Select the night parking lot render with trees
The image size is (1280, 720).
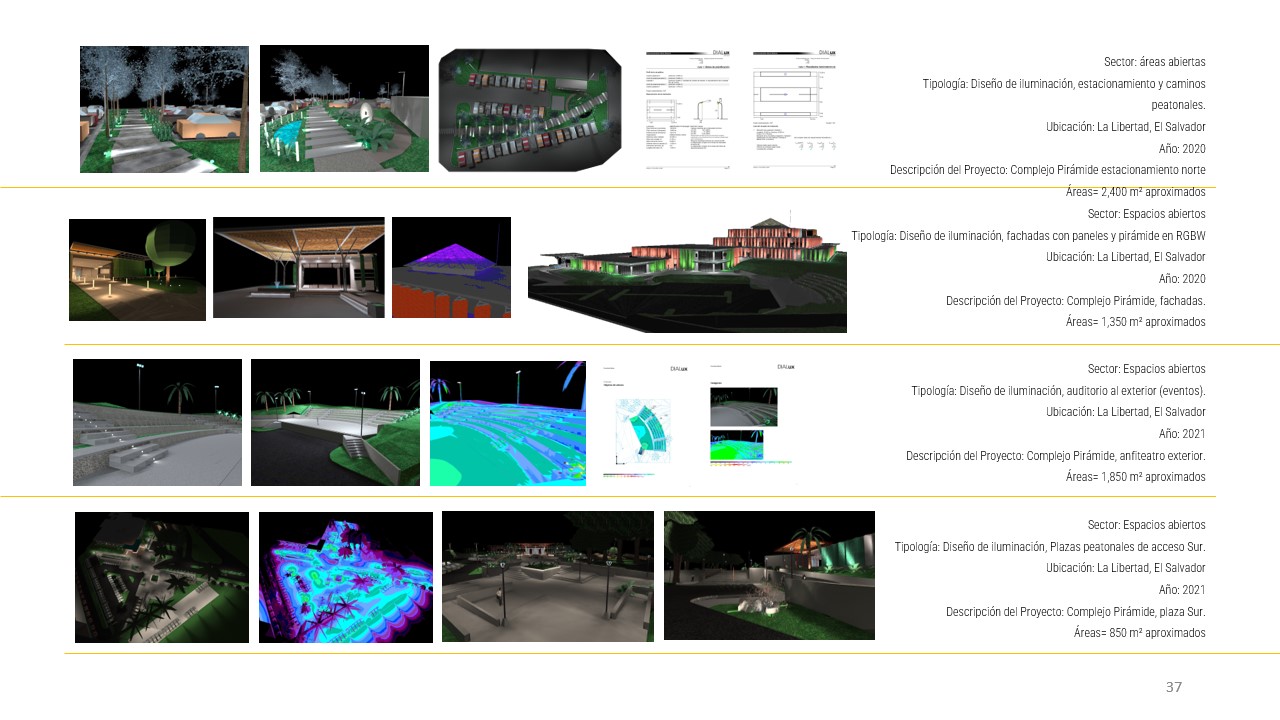point(163,108)
